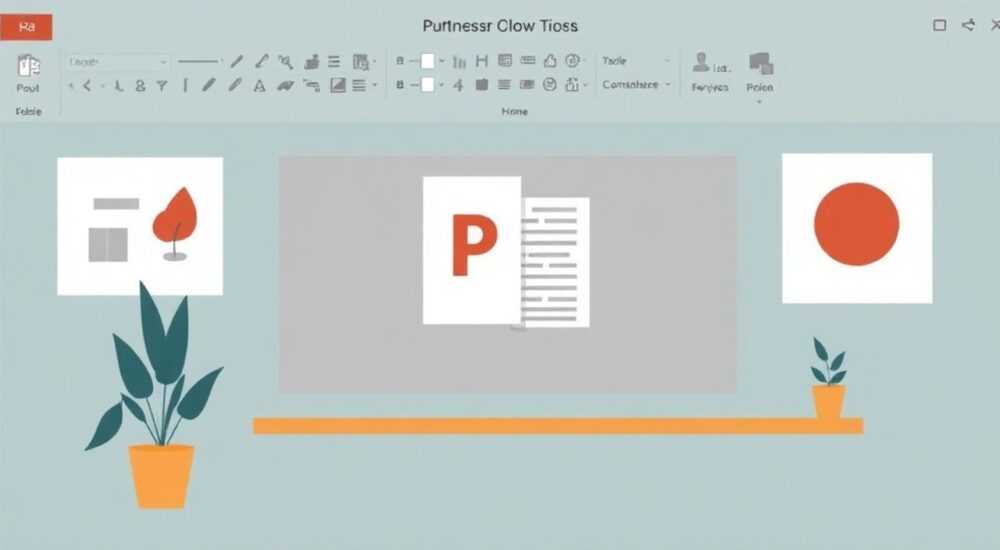Screen dimensions: 1000x550
Task: Click the left angle bracket icon
Action: [x=87, y=85]
